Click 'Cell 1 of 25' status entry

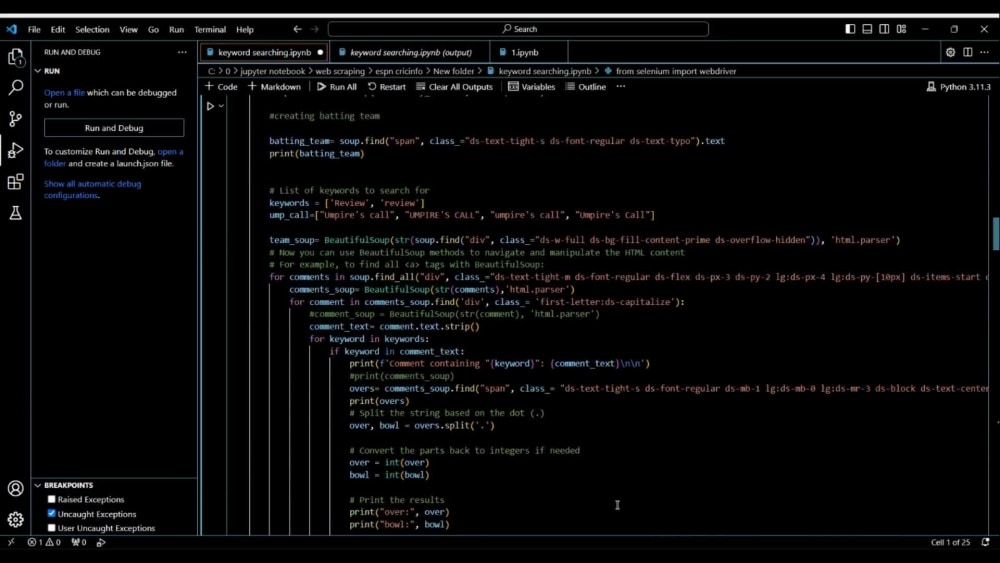tap(950, 543)
